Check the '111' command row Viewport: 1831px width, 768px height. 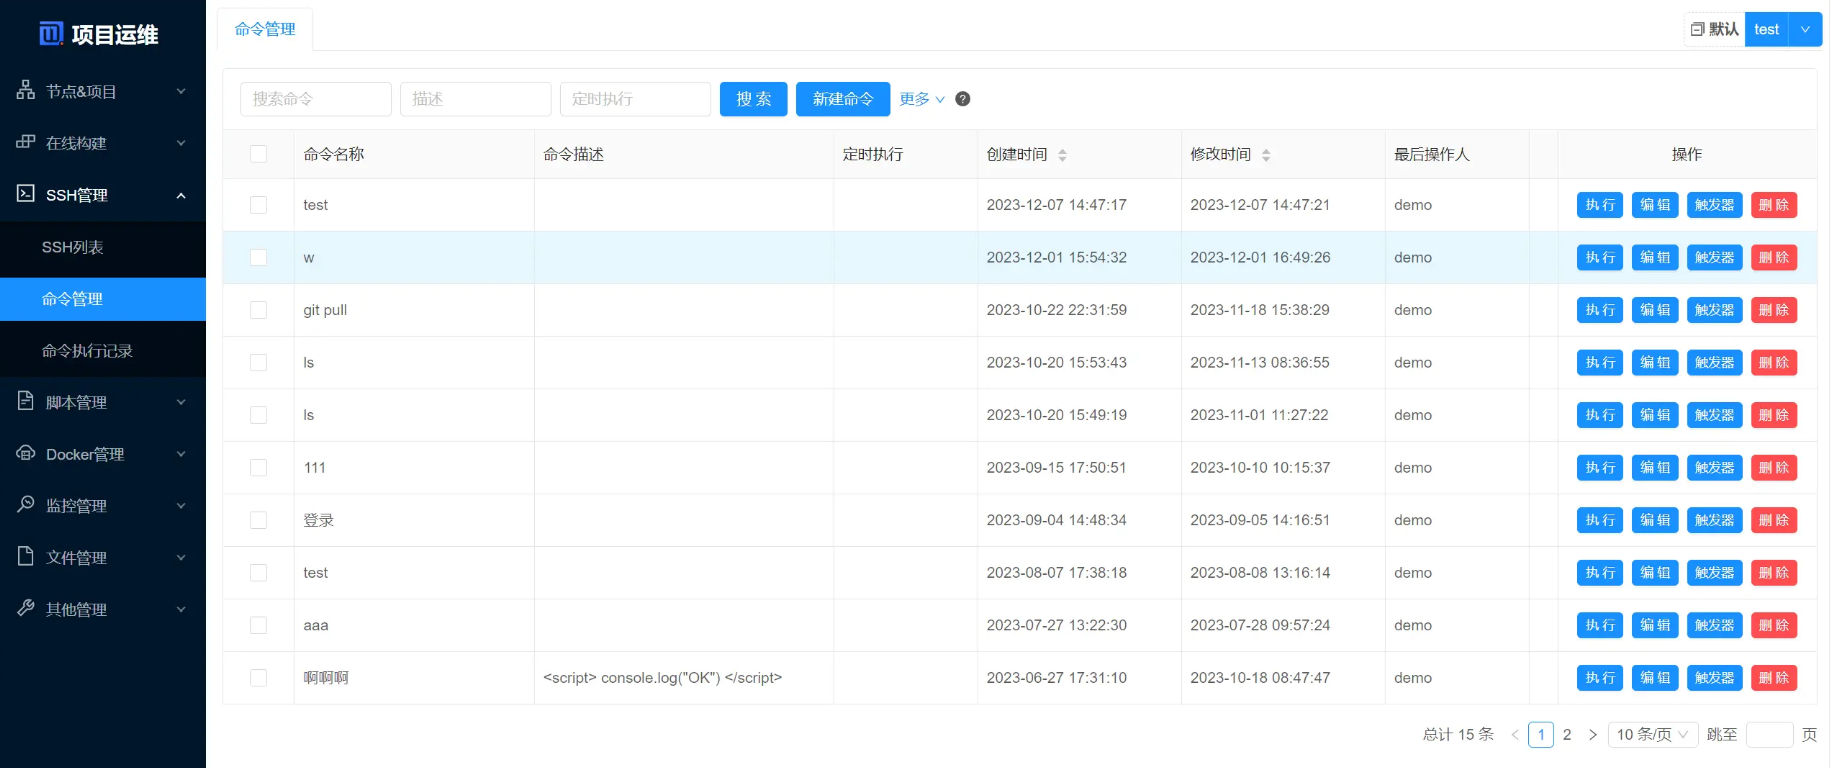point(259,468)
